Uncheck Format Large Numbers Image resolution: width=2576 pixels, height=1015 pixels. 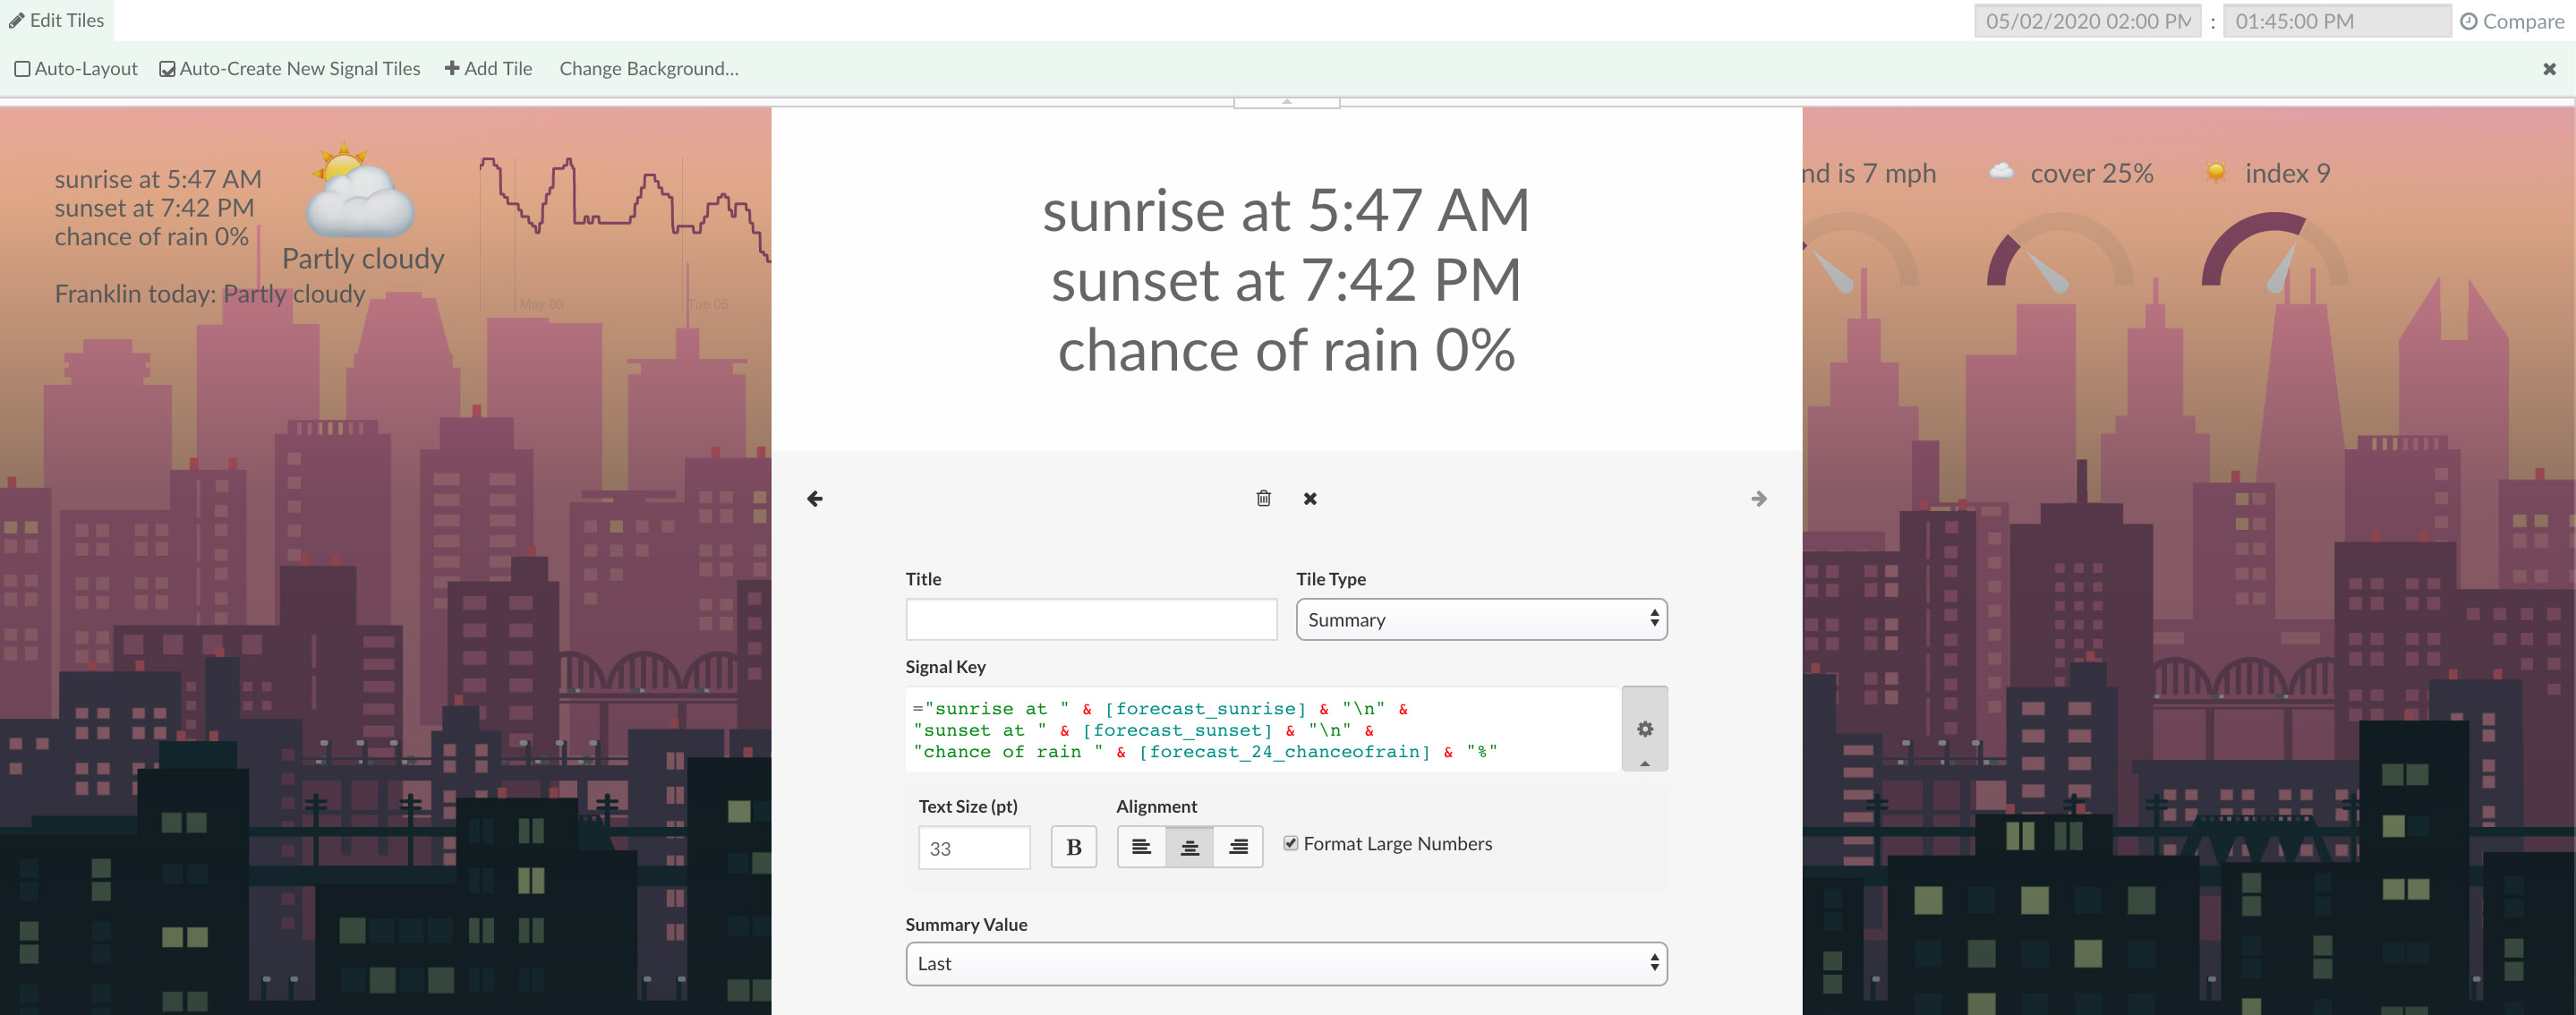coord(1291,843)
